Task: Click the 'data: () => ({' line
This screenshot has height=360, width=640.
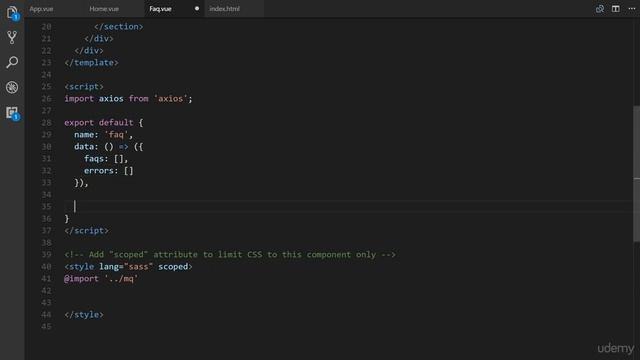Action: [109, 147]
